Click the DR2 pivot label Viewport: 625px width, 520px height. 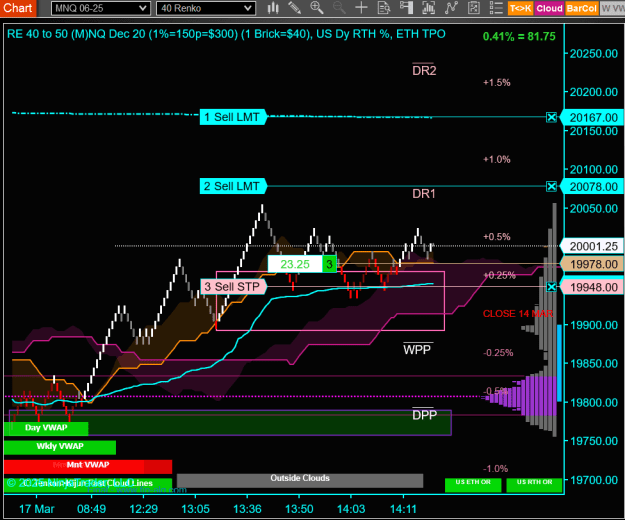coord(424,71)
